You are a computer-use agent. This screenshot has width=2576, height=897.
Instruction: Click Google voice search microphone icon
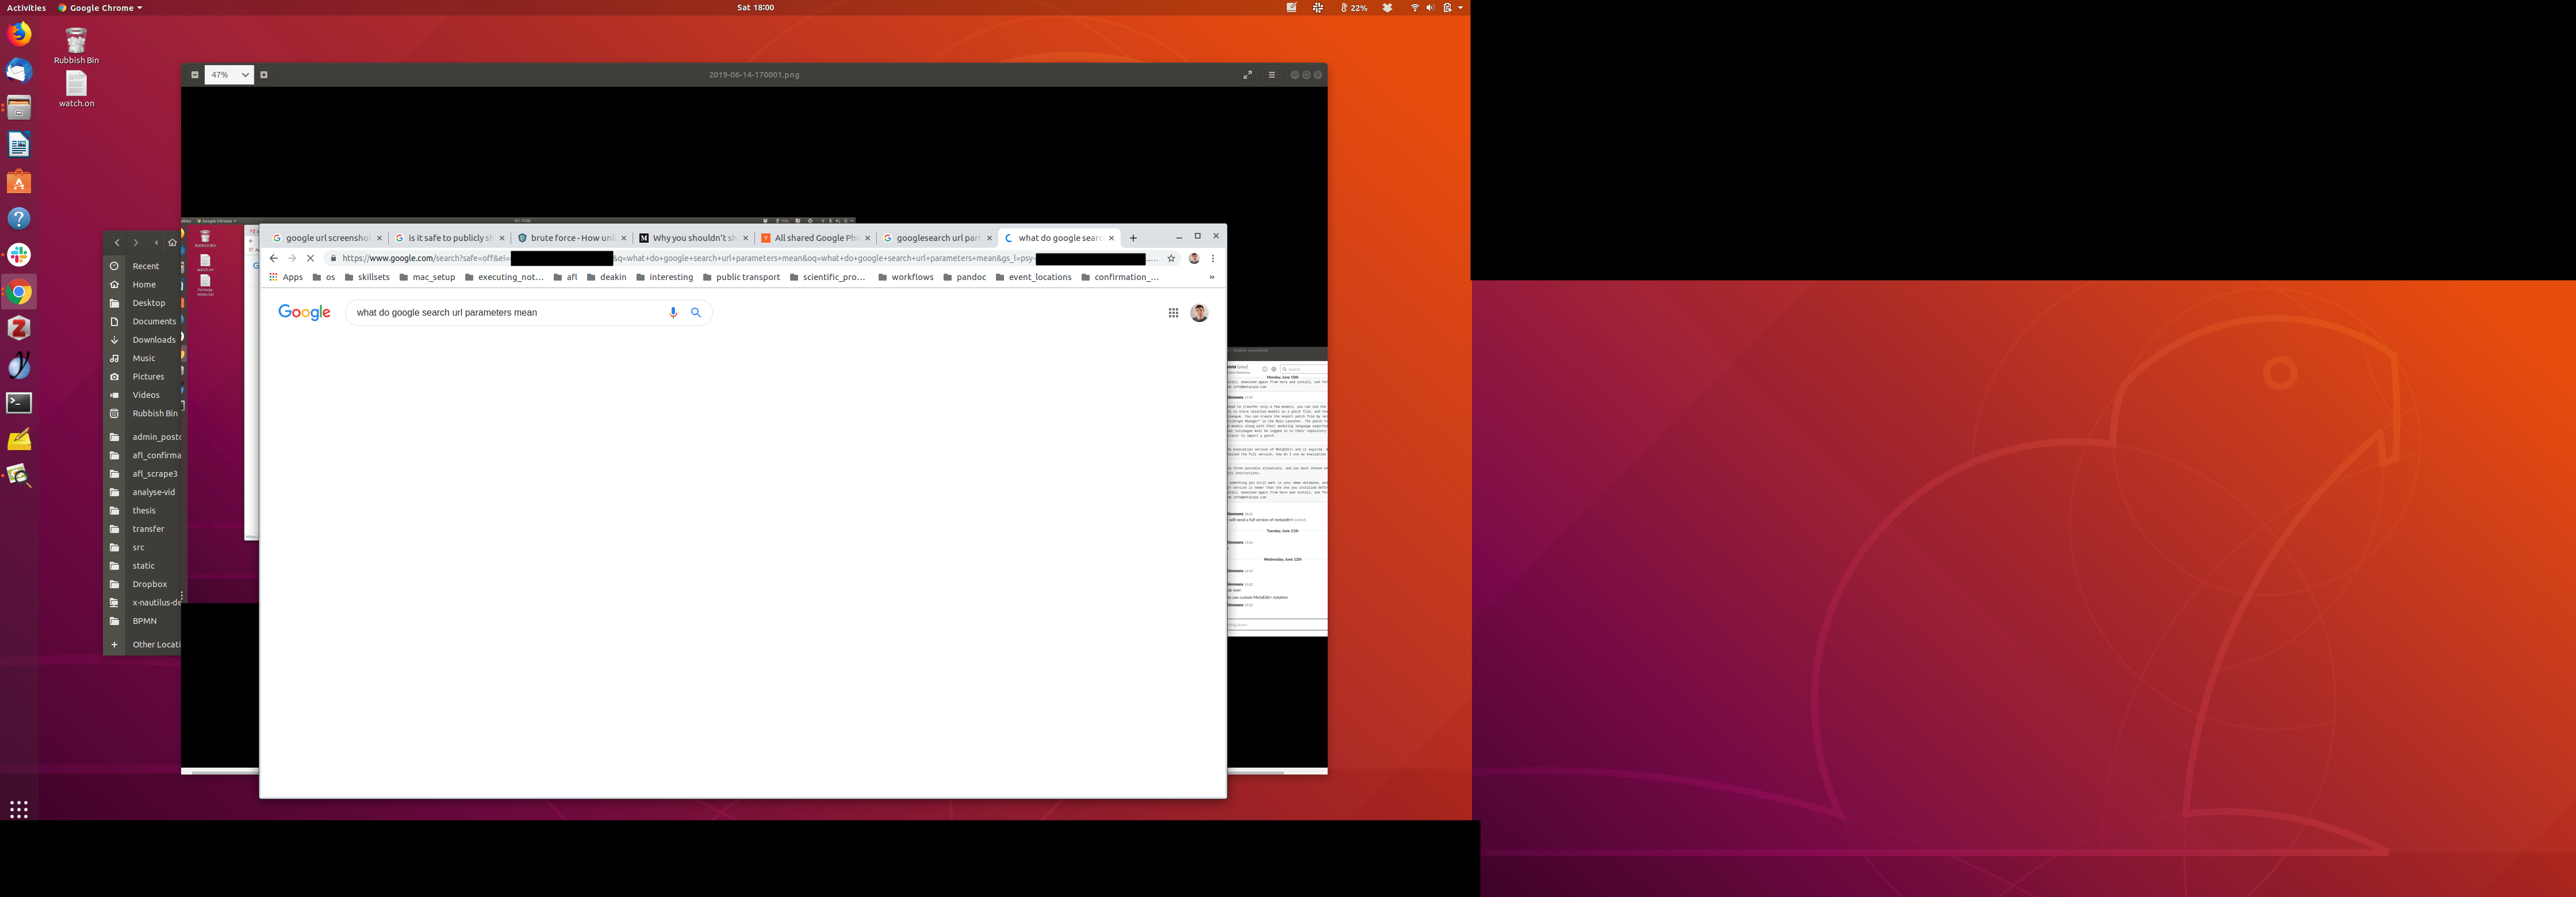(x=673, y=313)
